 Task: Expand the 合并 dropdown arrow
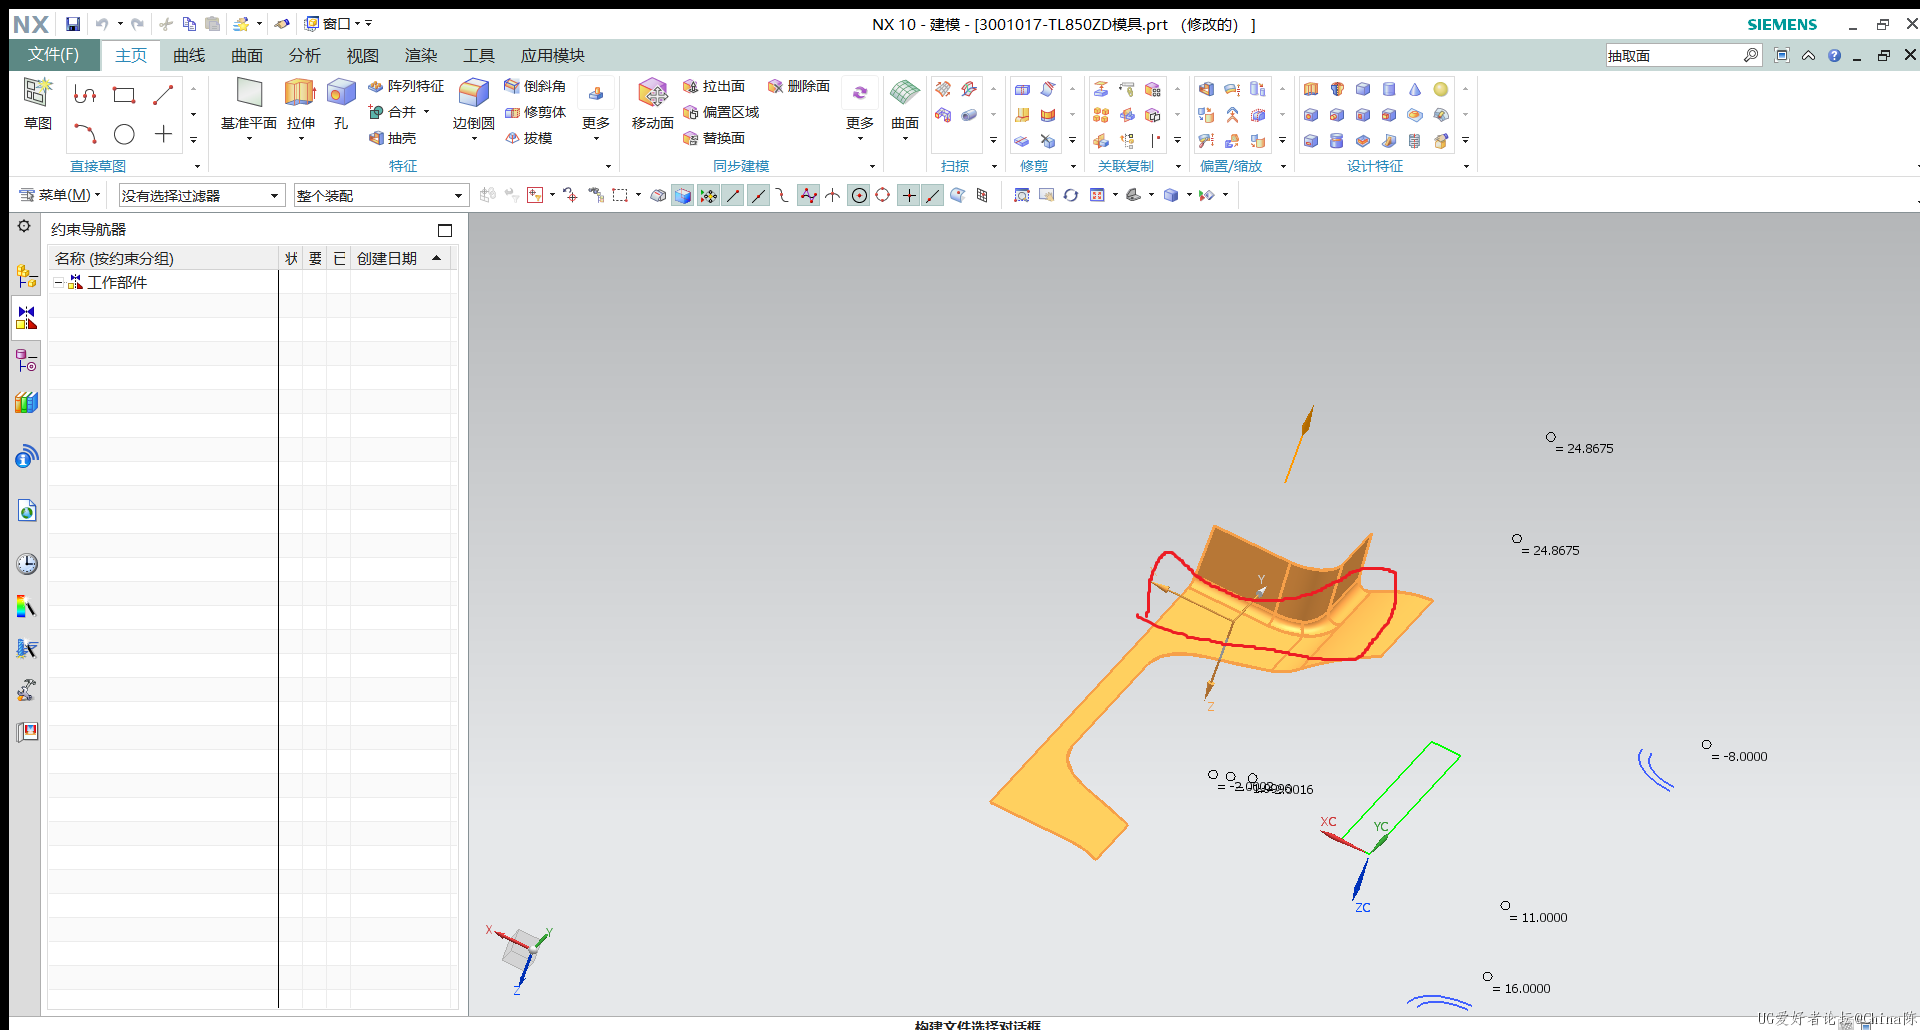(426, 112)
